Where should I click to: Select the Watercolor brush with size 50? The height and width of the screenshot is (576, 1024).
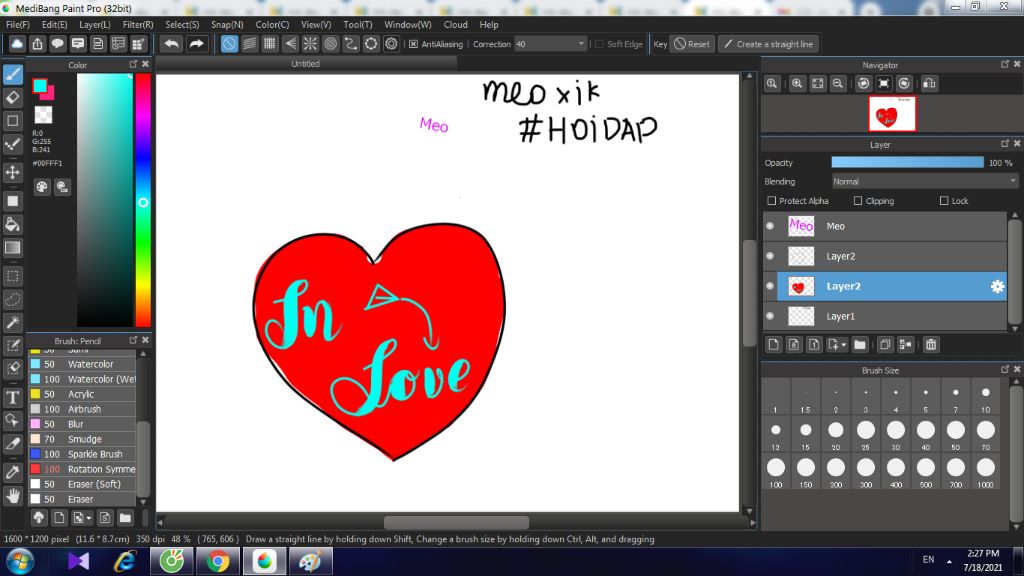click(x=82, y=364)
